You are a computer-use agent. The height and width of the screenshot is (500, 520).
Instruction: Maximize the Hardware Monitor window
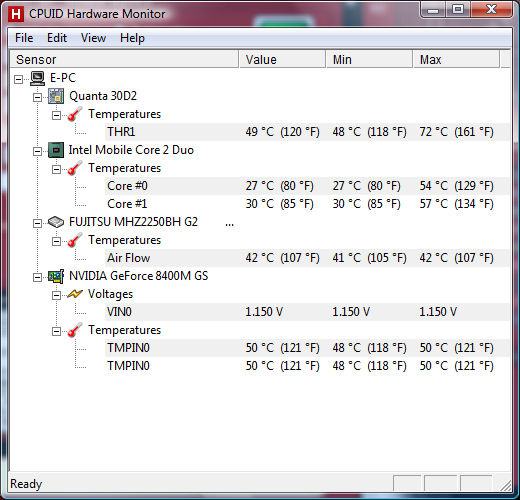coord(457,9)
